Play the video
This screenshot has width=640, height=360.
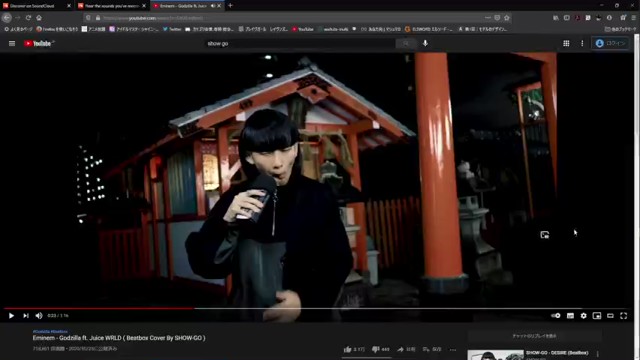click(11, 316)
